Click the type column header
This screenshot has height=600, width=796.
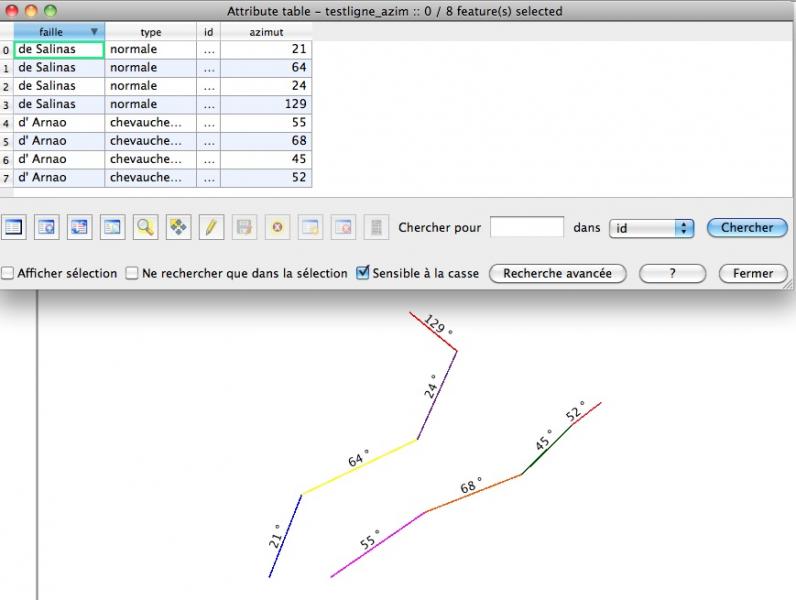coord(150,32)
